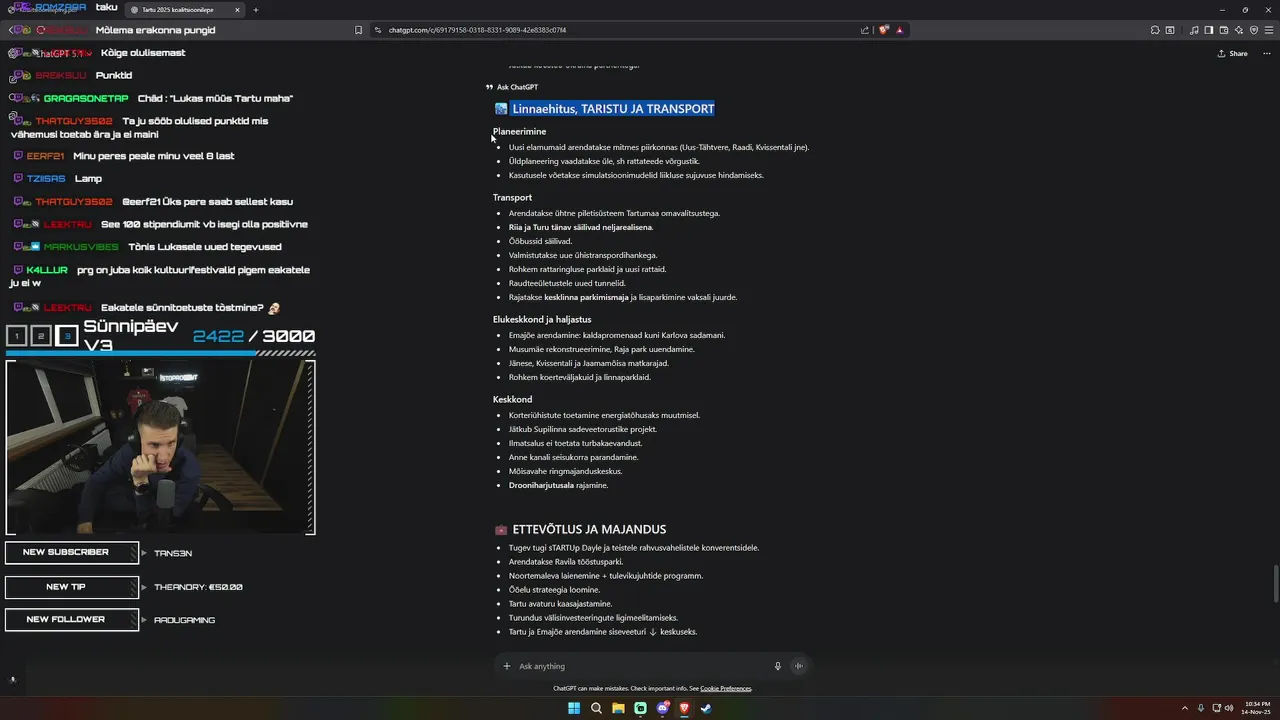This screenshot has width=1280, height=720.
Task: Click the taskbar clock showing 10:34 PM
Action: [1257, 708]
